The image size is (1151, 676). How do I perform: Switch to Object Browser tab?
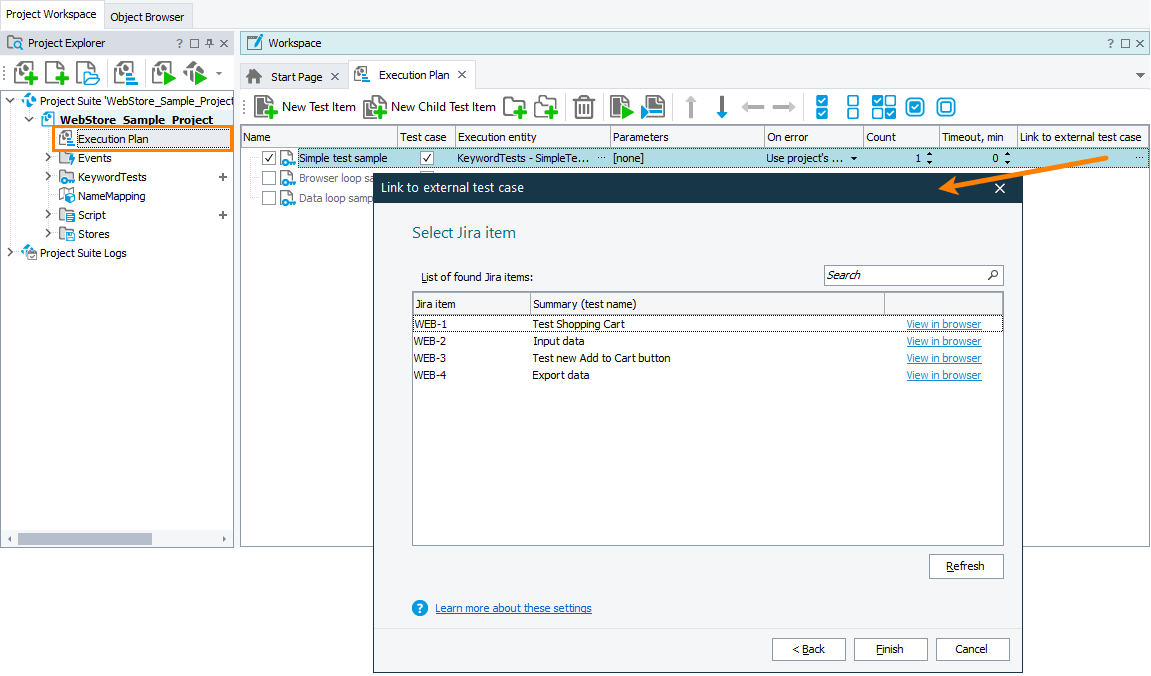(147, 16)
